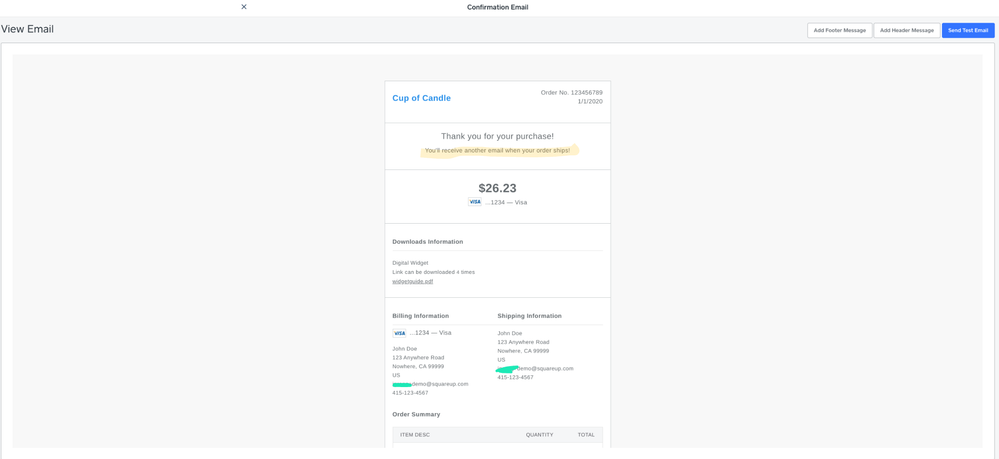The height and width of the screenshot is (459, 999).
Task: Click the Order No. 123456789 text
Action: pyautogui.click(x=571, y=92)
